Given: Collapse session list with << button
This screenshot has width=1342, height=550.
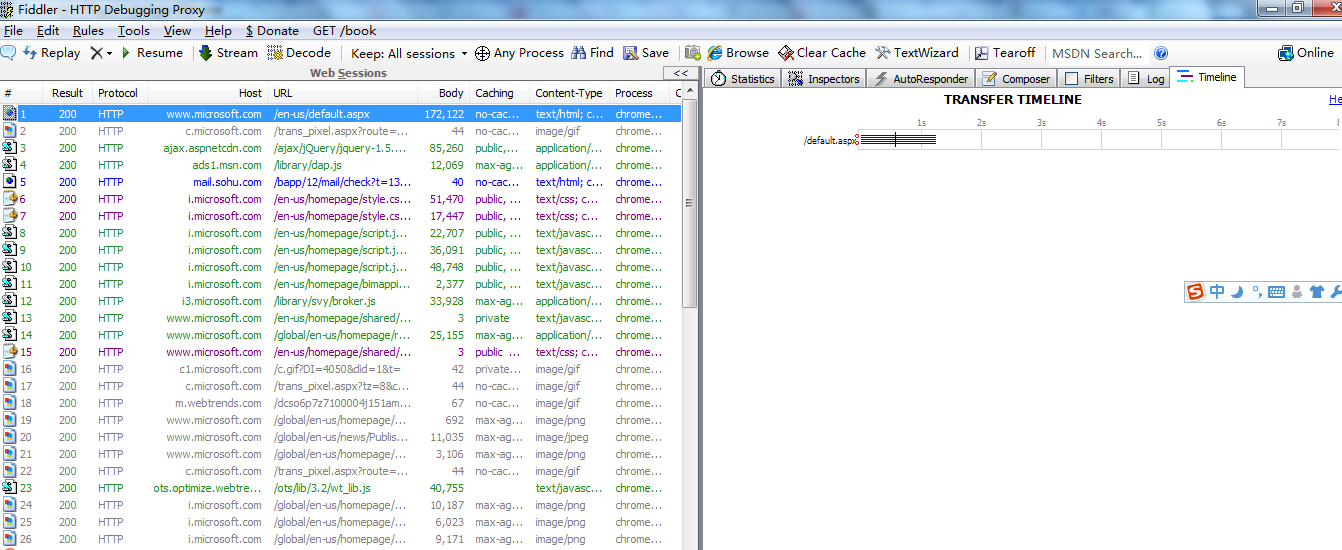Looking at the screenshot, I should 680,73.
